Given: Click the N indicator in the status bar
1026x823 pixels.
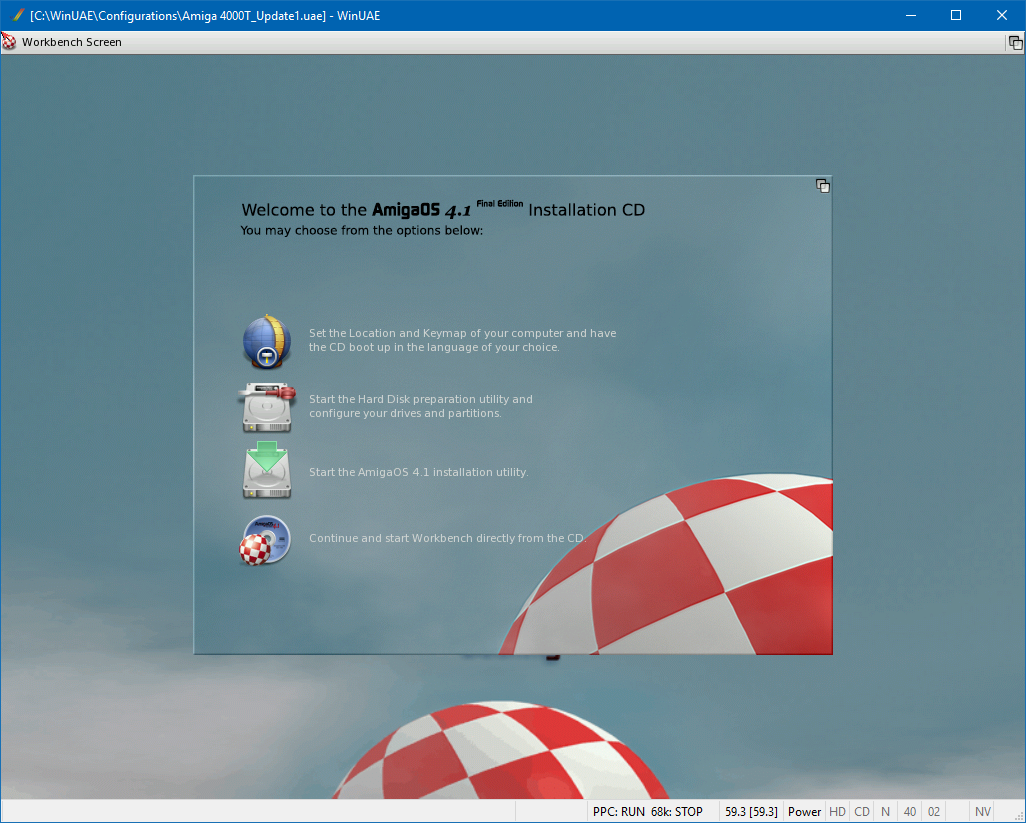Looking at the screenshot, I should (885, 812).
